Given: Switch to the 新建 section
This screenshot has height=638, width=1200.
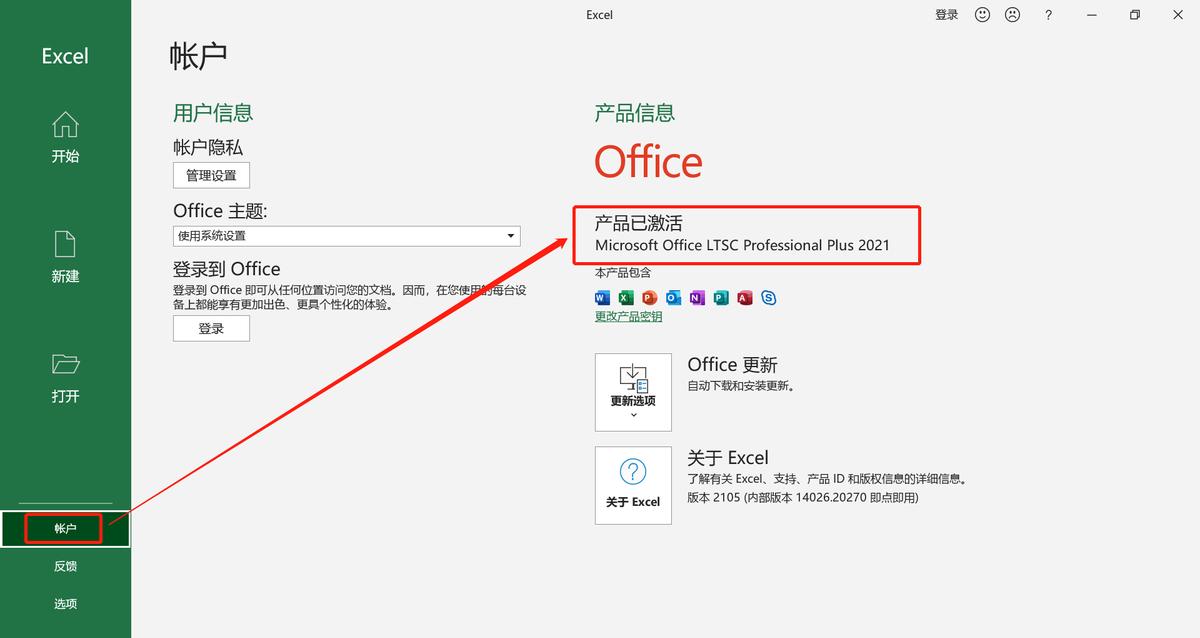Looking at the screenshot, I should coord(64,258).
